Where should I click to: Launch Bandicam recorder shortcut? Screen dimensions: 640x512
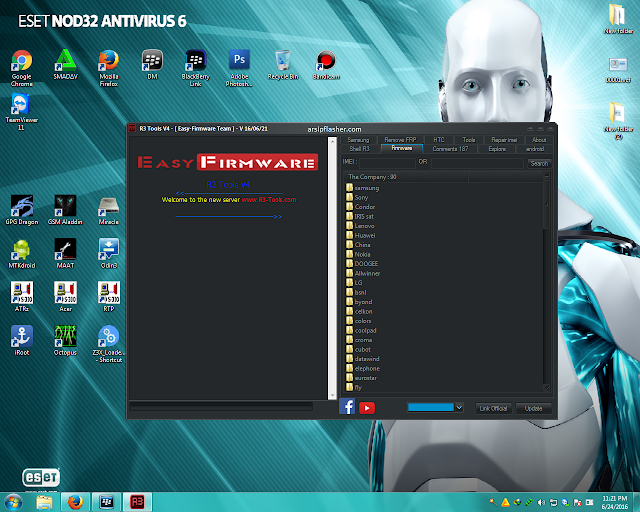click(326, 65)
